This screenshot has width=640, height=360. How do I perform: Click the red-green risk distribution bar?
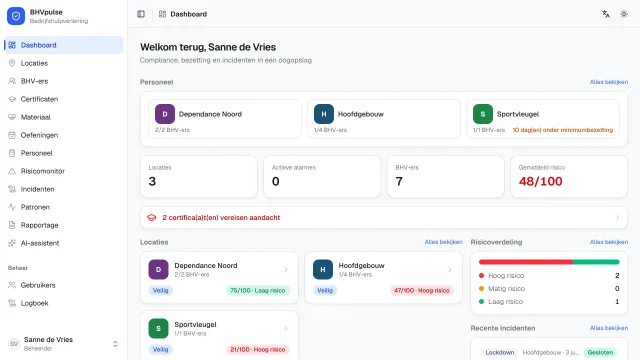(549, 262)
